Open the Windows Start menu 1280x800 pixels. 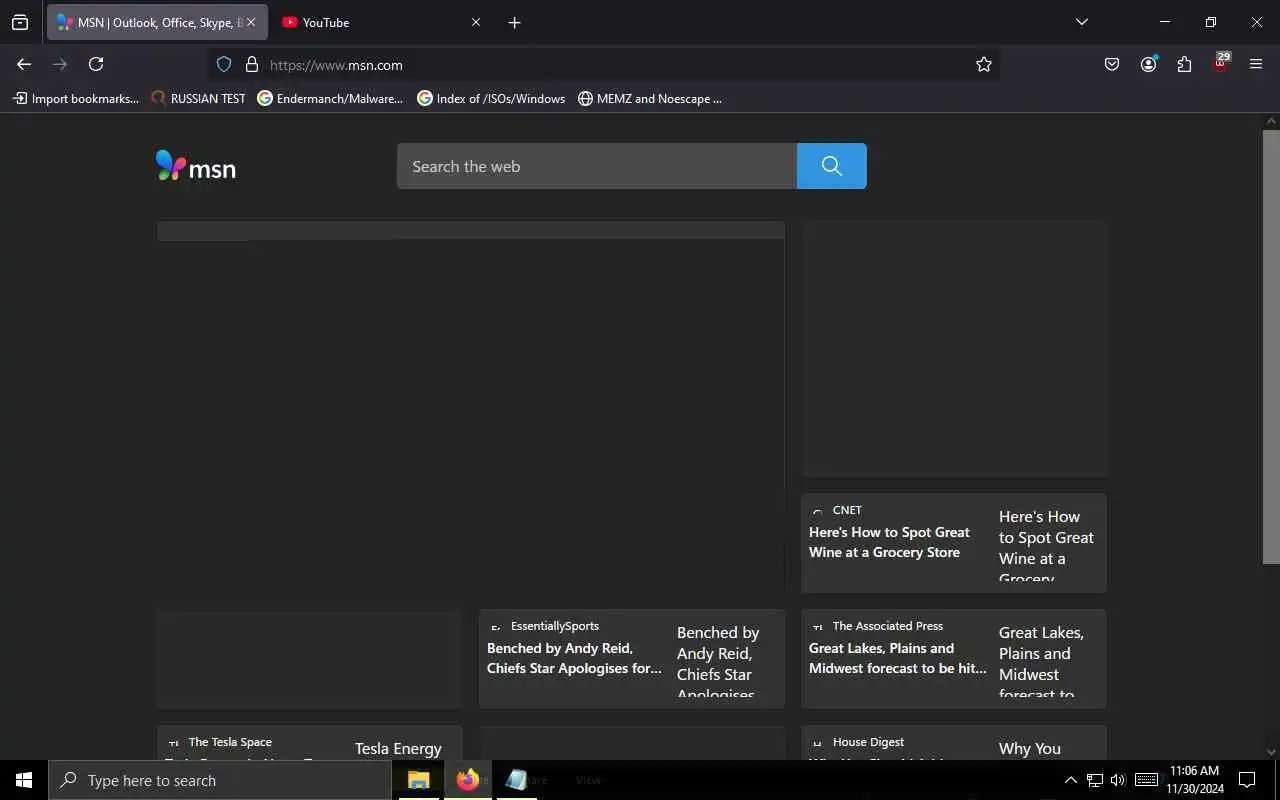pos(24,780)
